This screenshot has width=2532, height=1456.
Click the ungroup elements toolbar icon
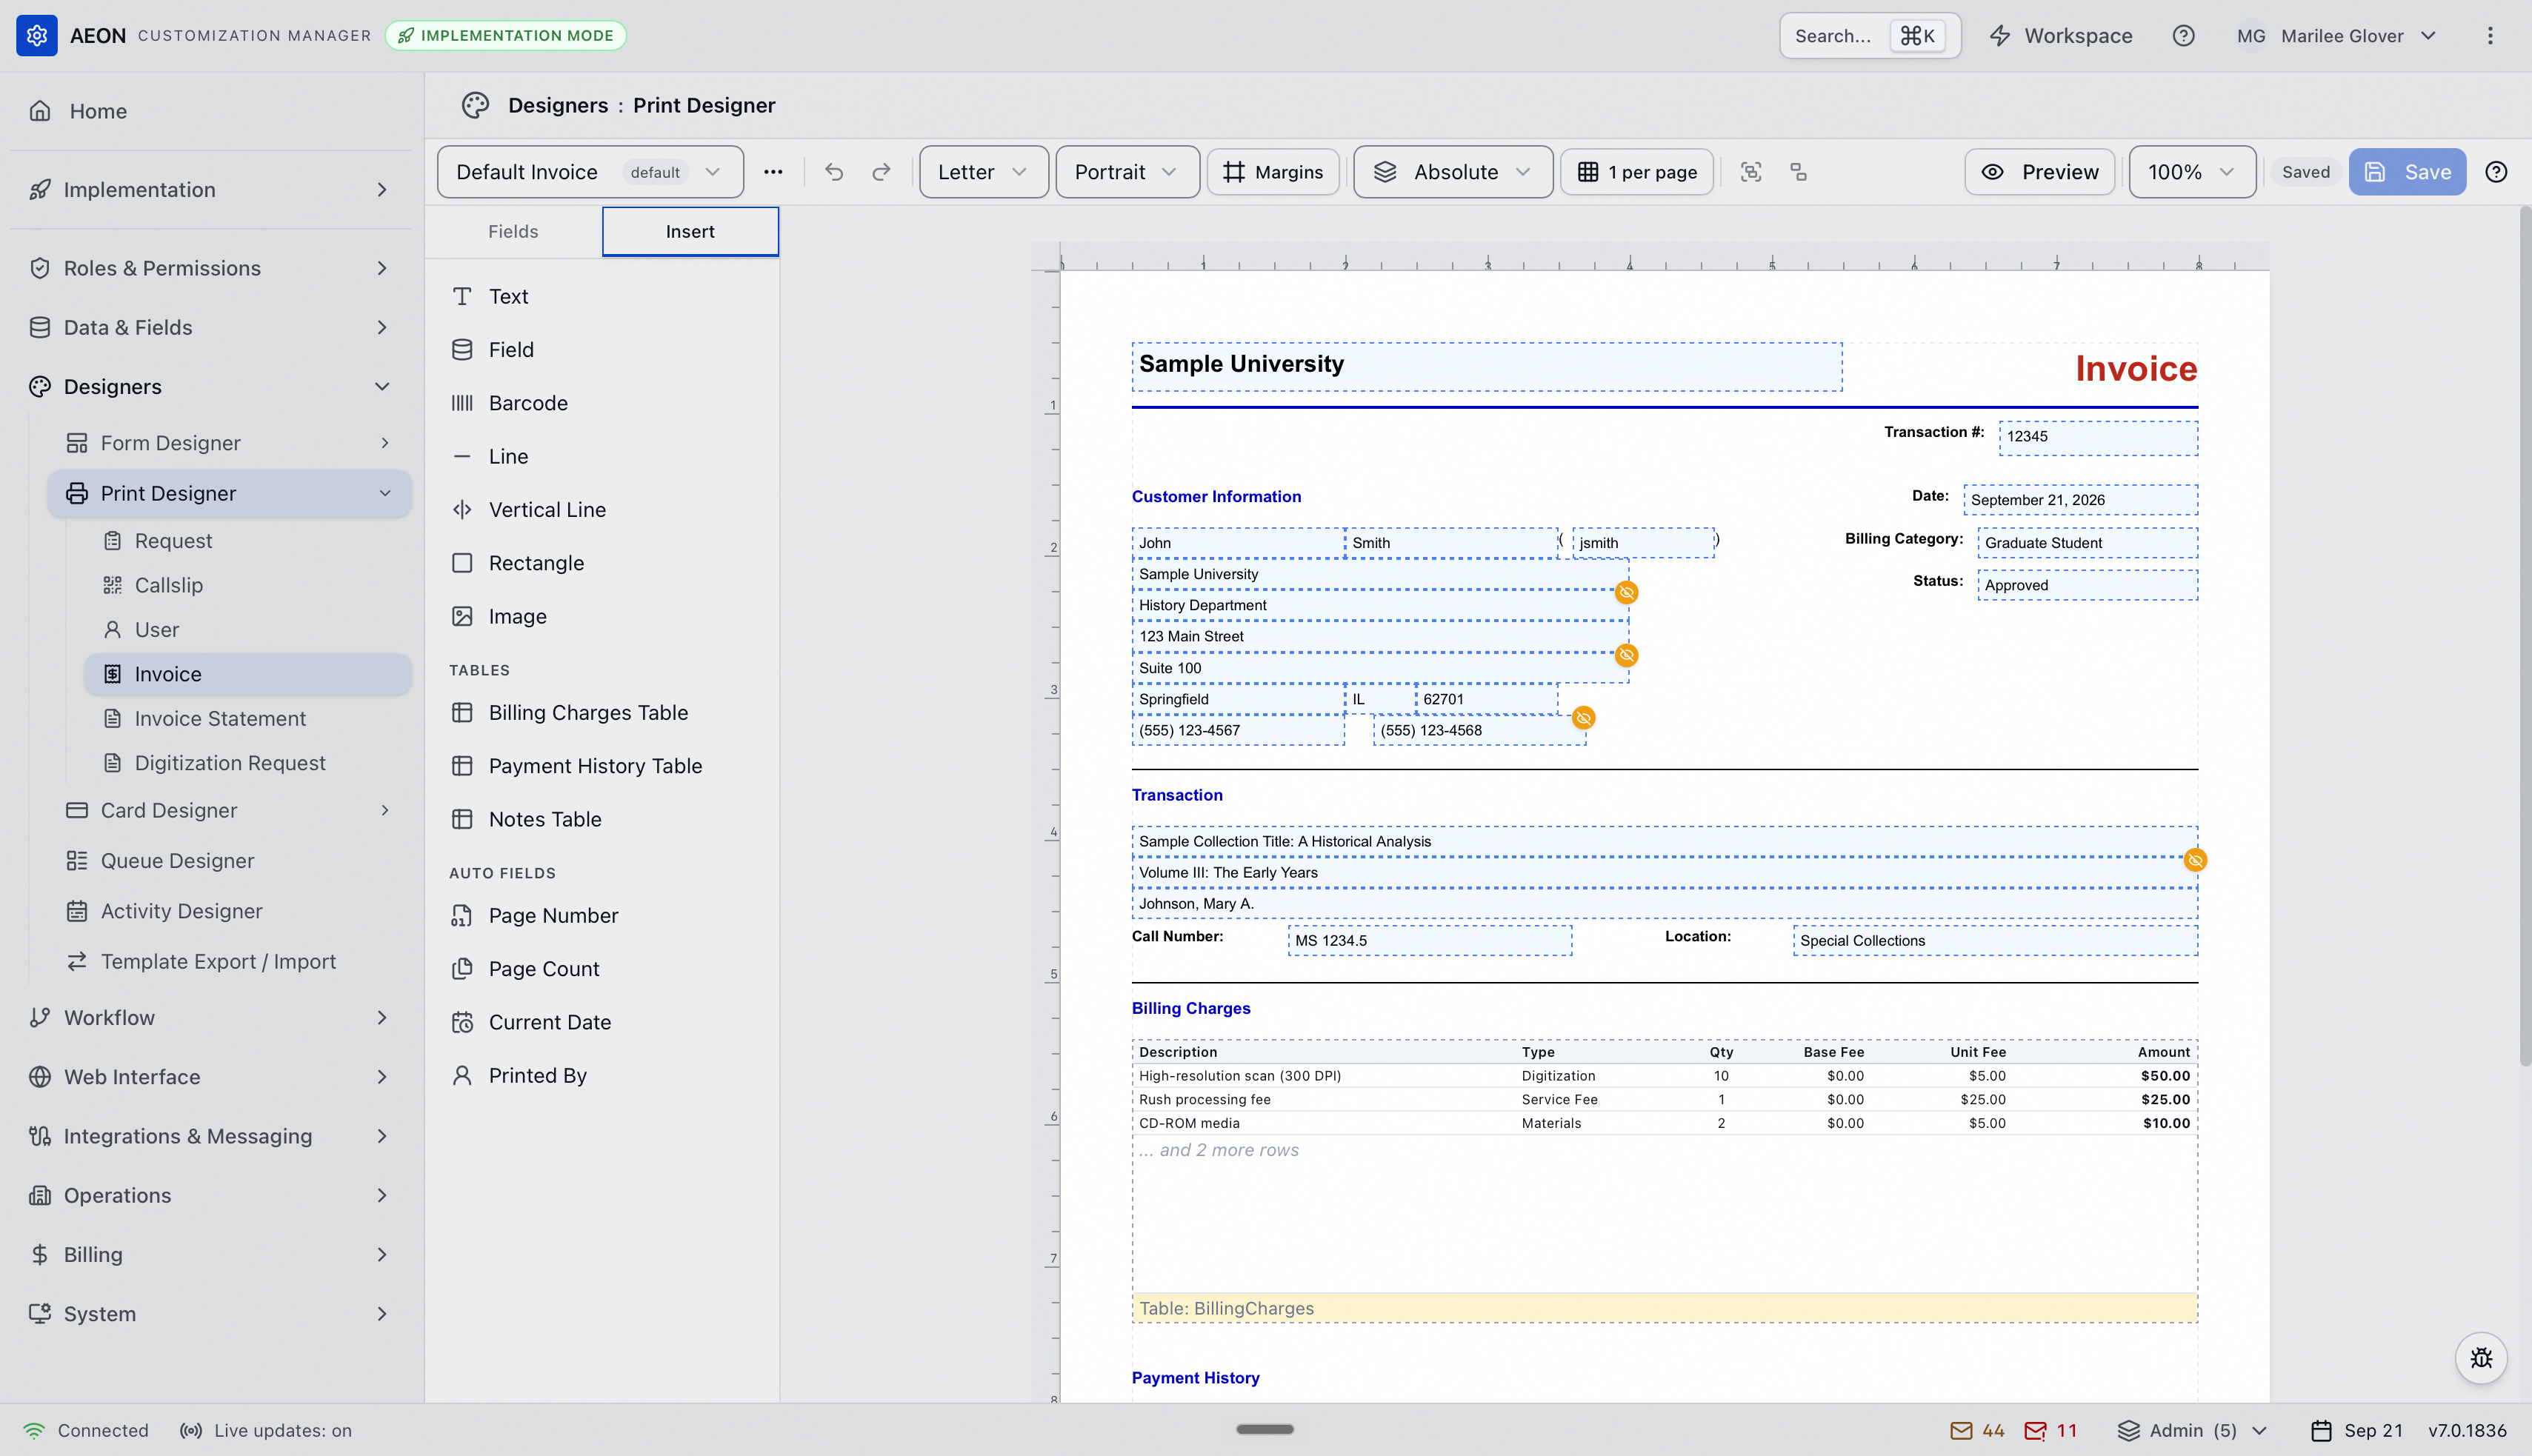point(1798,172)
